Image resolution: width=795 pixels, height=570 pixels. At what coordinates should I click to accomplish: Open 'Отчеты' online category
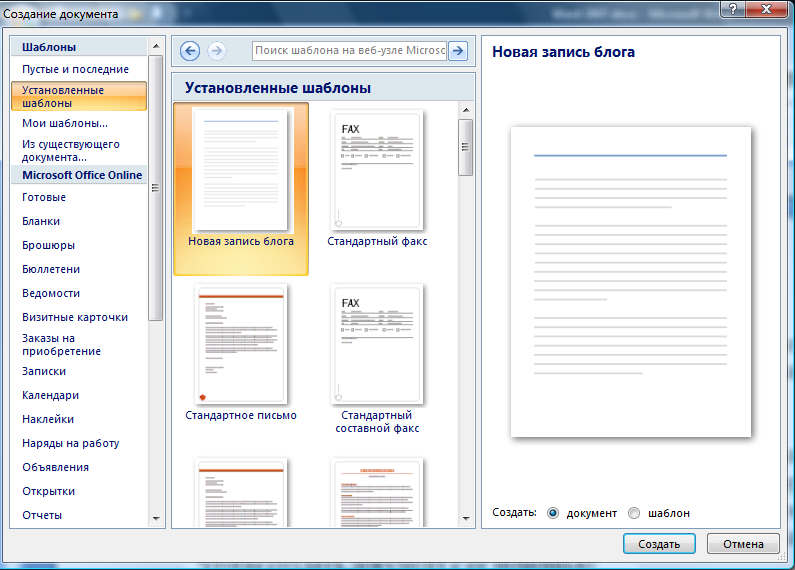click(x=42, y=515)
